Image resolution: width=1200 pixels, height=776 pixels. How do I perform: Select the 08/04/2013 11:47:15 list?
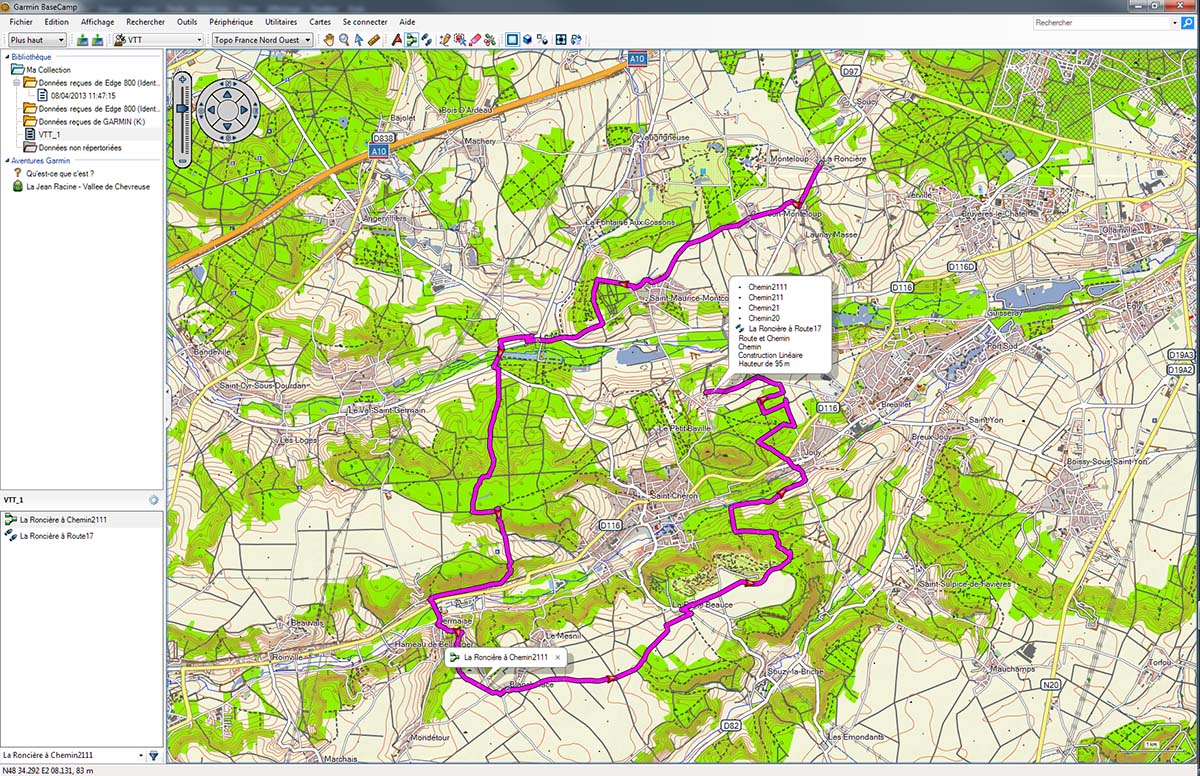(84, 95)
